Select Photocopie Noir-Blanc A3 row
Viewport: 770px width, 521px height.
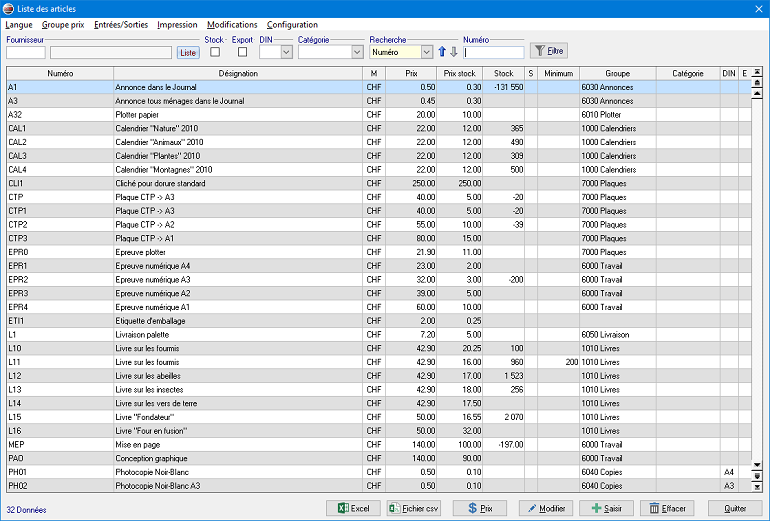pyautogui.click(x=379, y=486)
